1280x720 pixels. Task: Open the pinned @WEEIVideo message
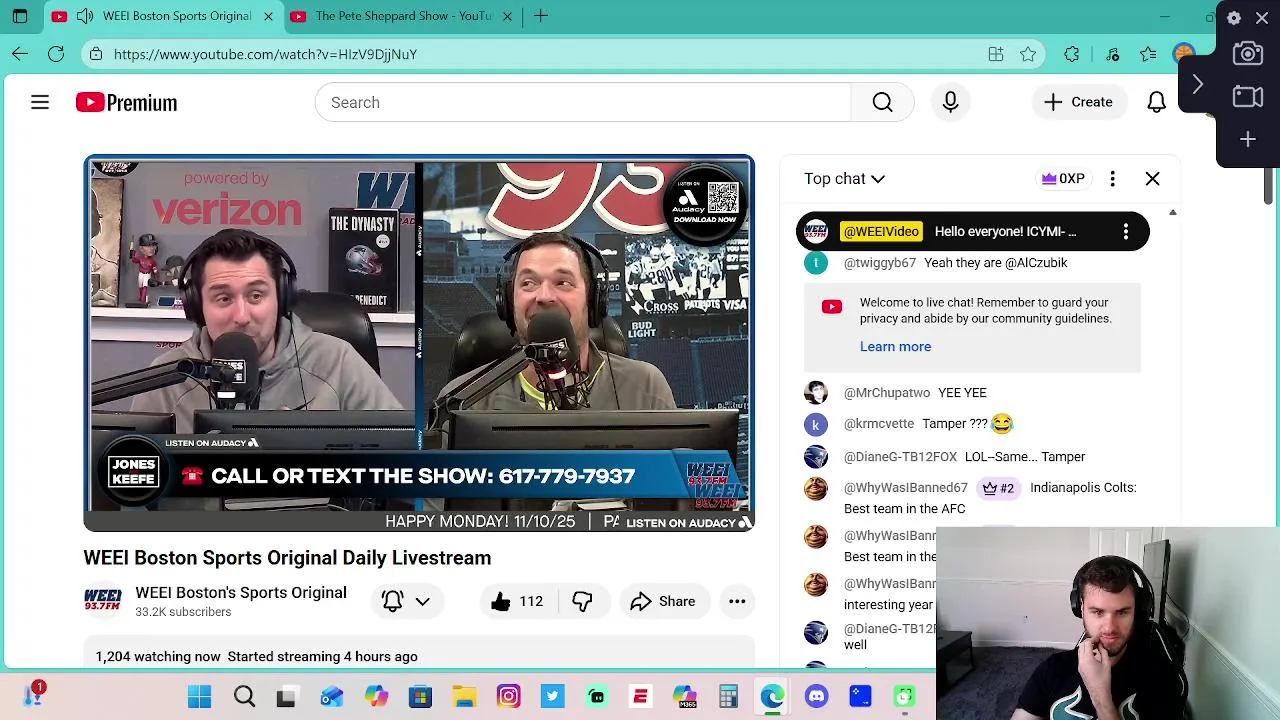point(973,231)
